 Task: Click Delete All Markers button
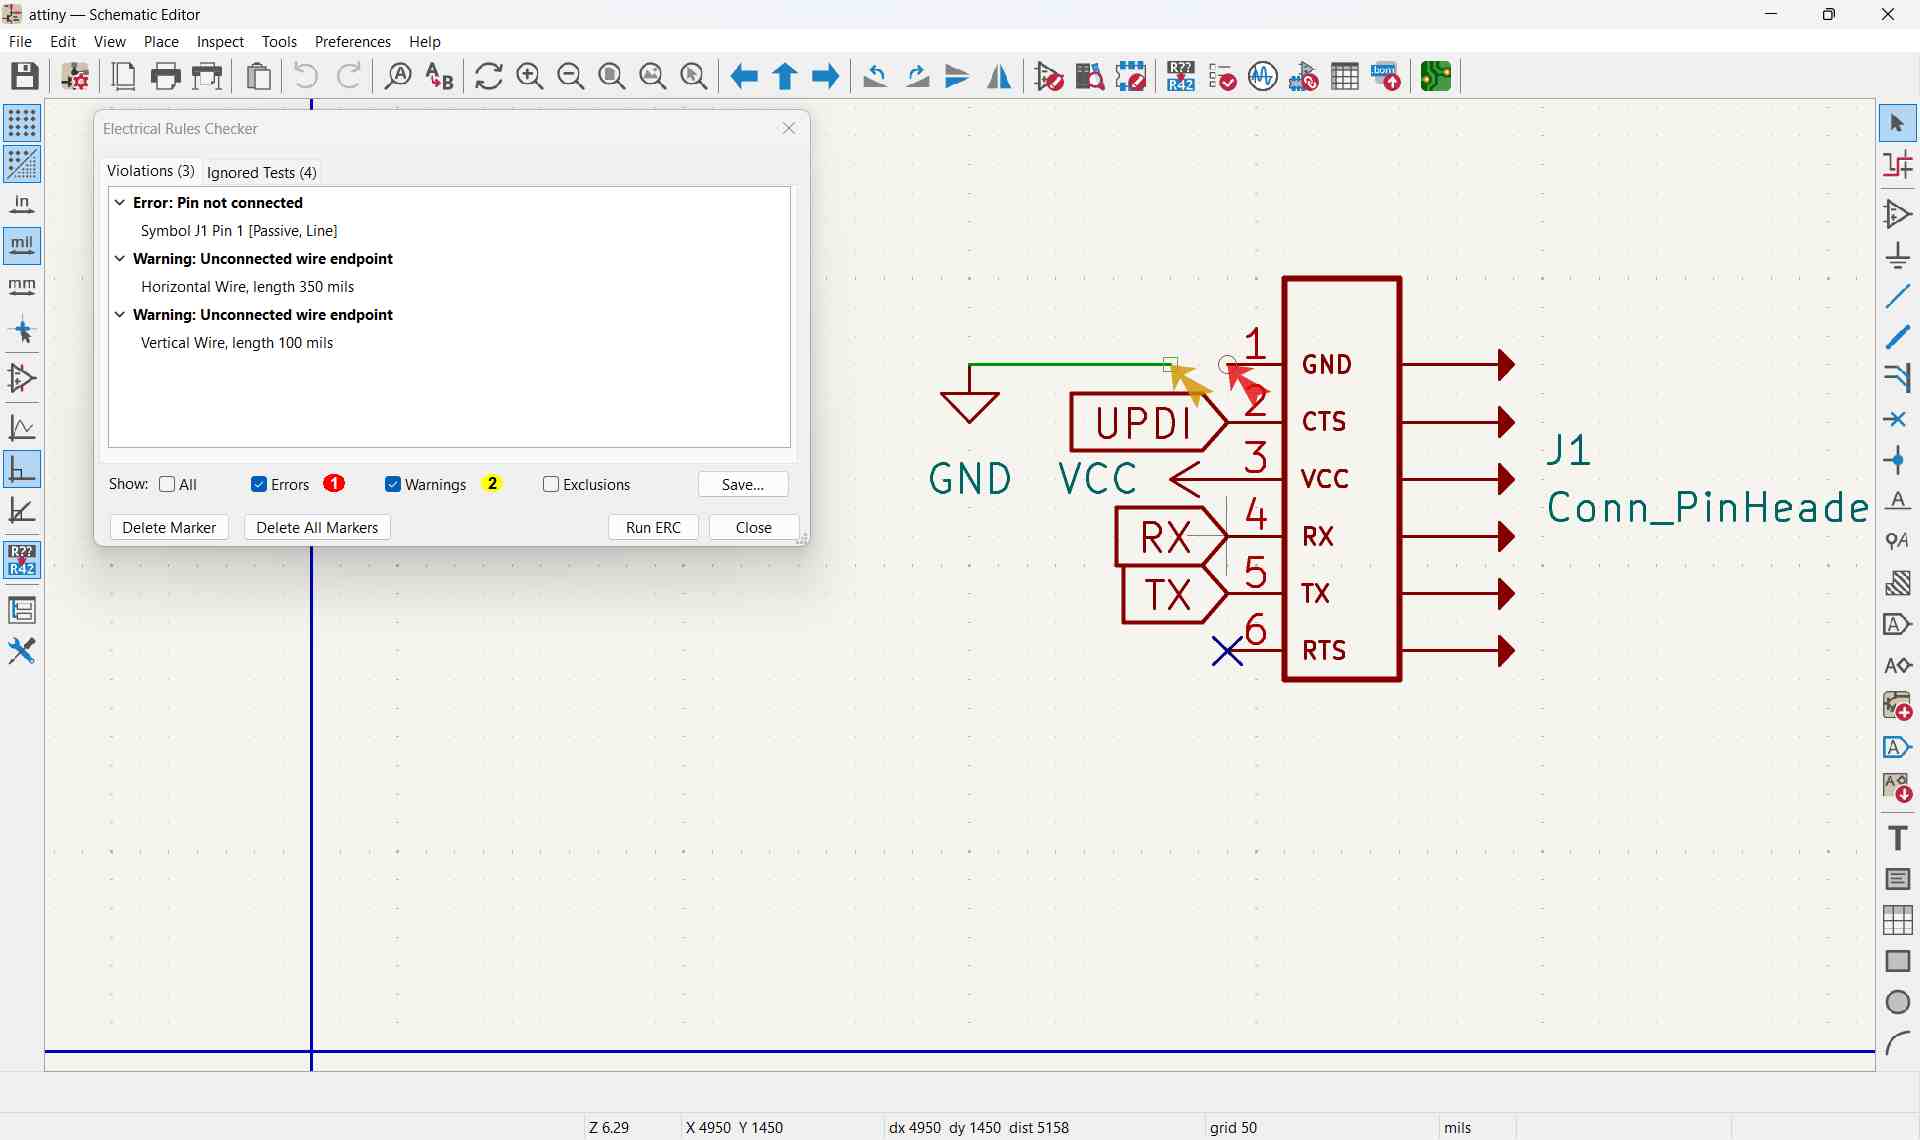[x=317, y=528]
